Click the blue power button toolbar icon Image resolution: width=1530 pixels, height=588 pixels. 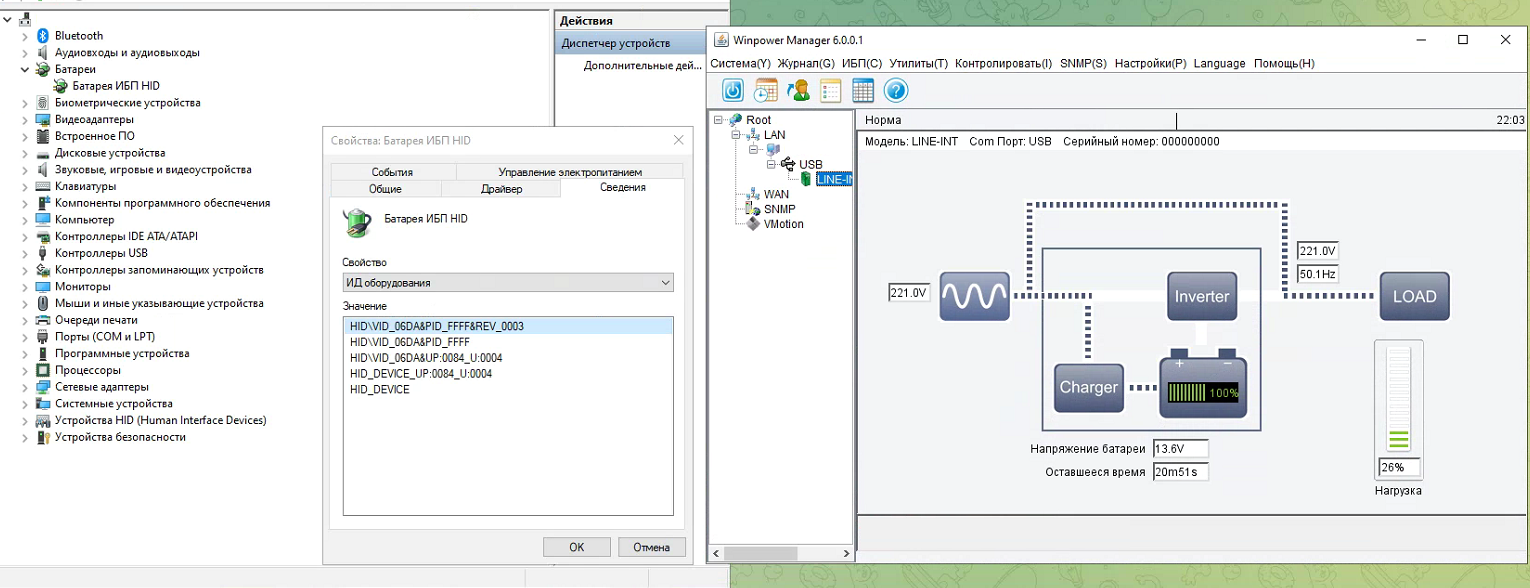[x=733, y=91]
